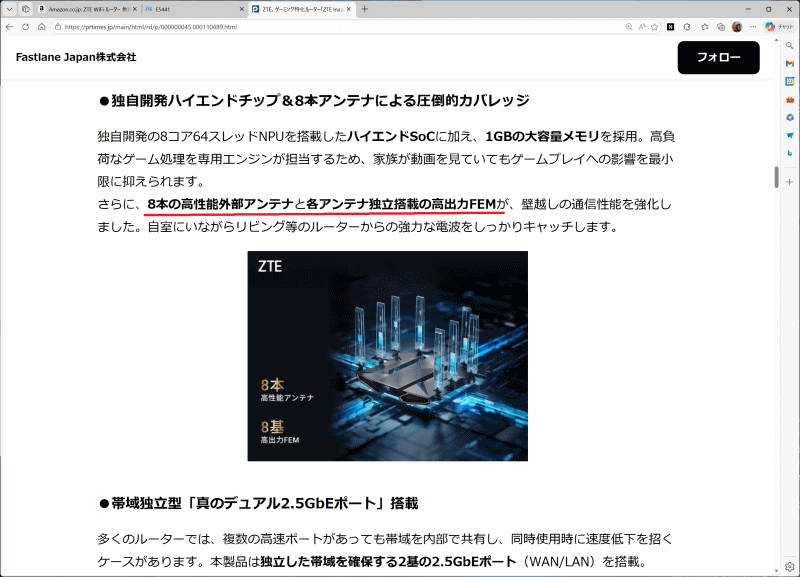The height and width of the screenshot is (577, 800).
Task: Click the N extension icon in the toolbar
Action: click(669, 28)
